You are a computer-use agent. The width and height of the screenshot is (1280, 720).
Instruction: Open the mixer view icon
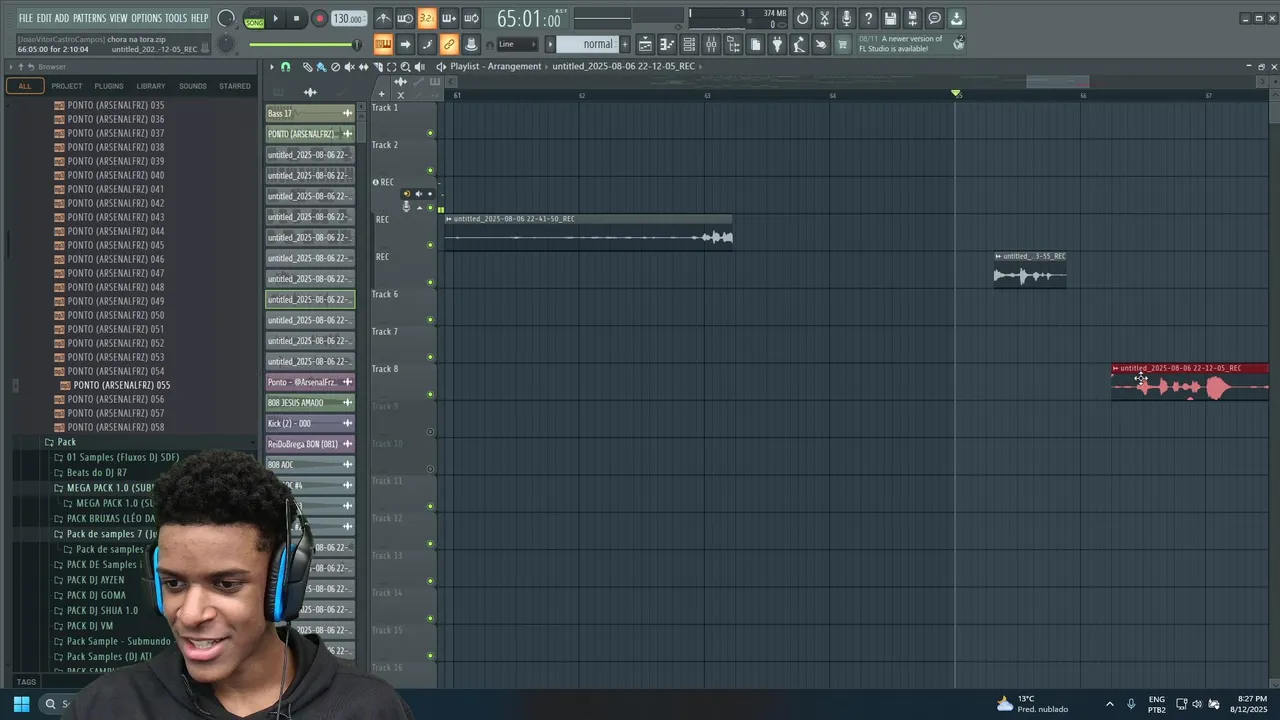pyautogui.click(x=711, y=44)
